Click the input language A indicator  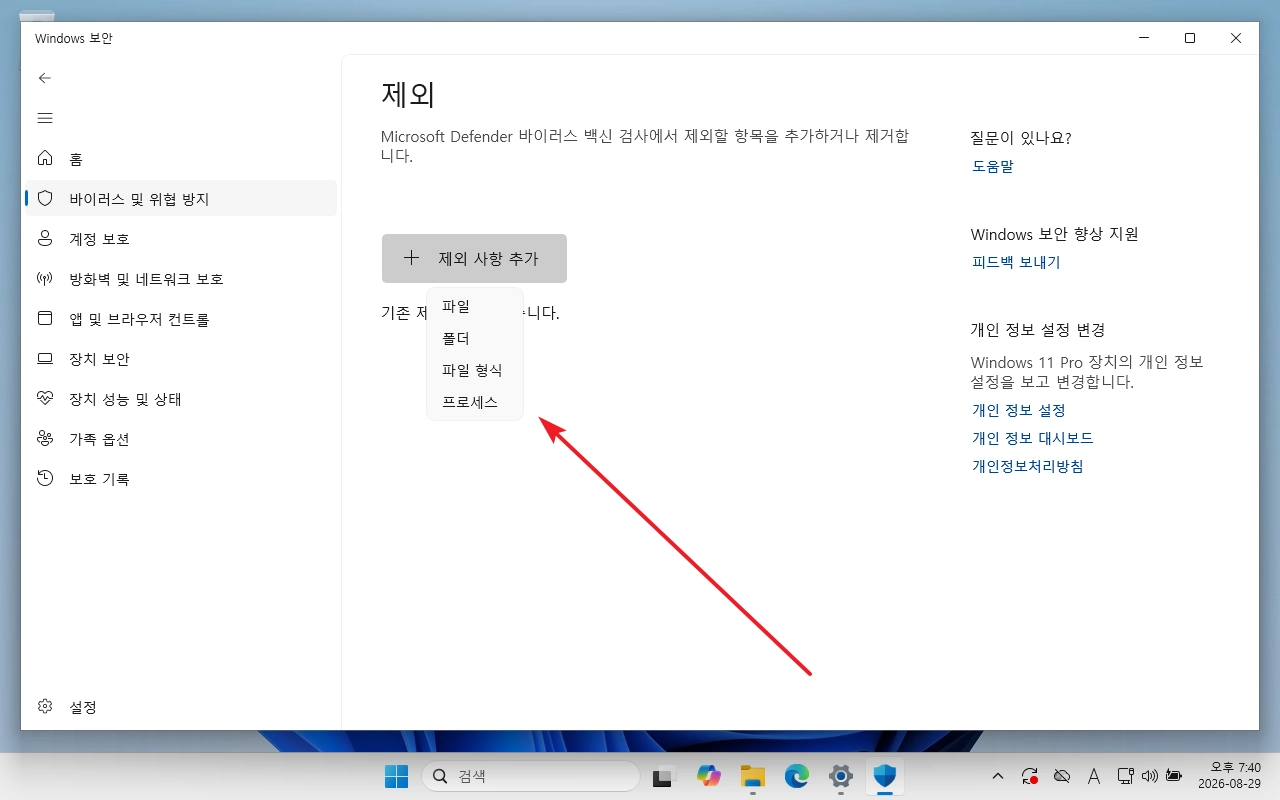click(1094, 776)
